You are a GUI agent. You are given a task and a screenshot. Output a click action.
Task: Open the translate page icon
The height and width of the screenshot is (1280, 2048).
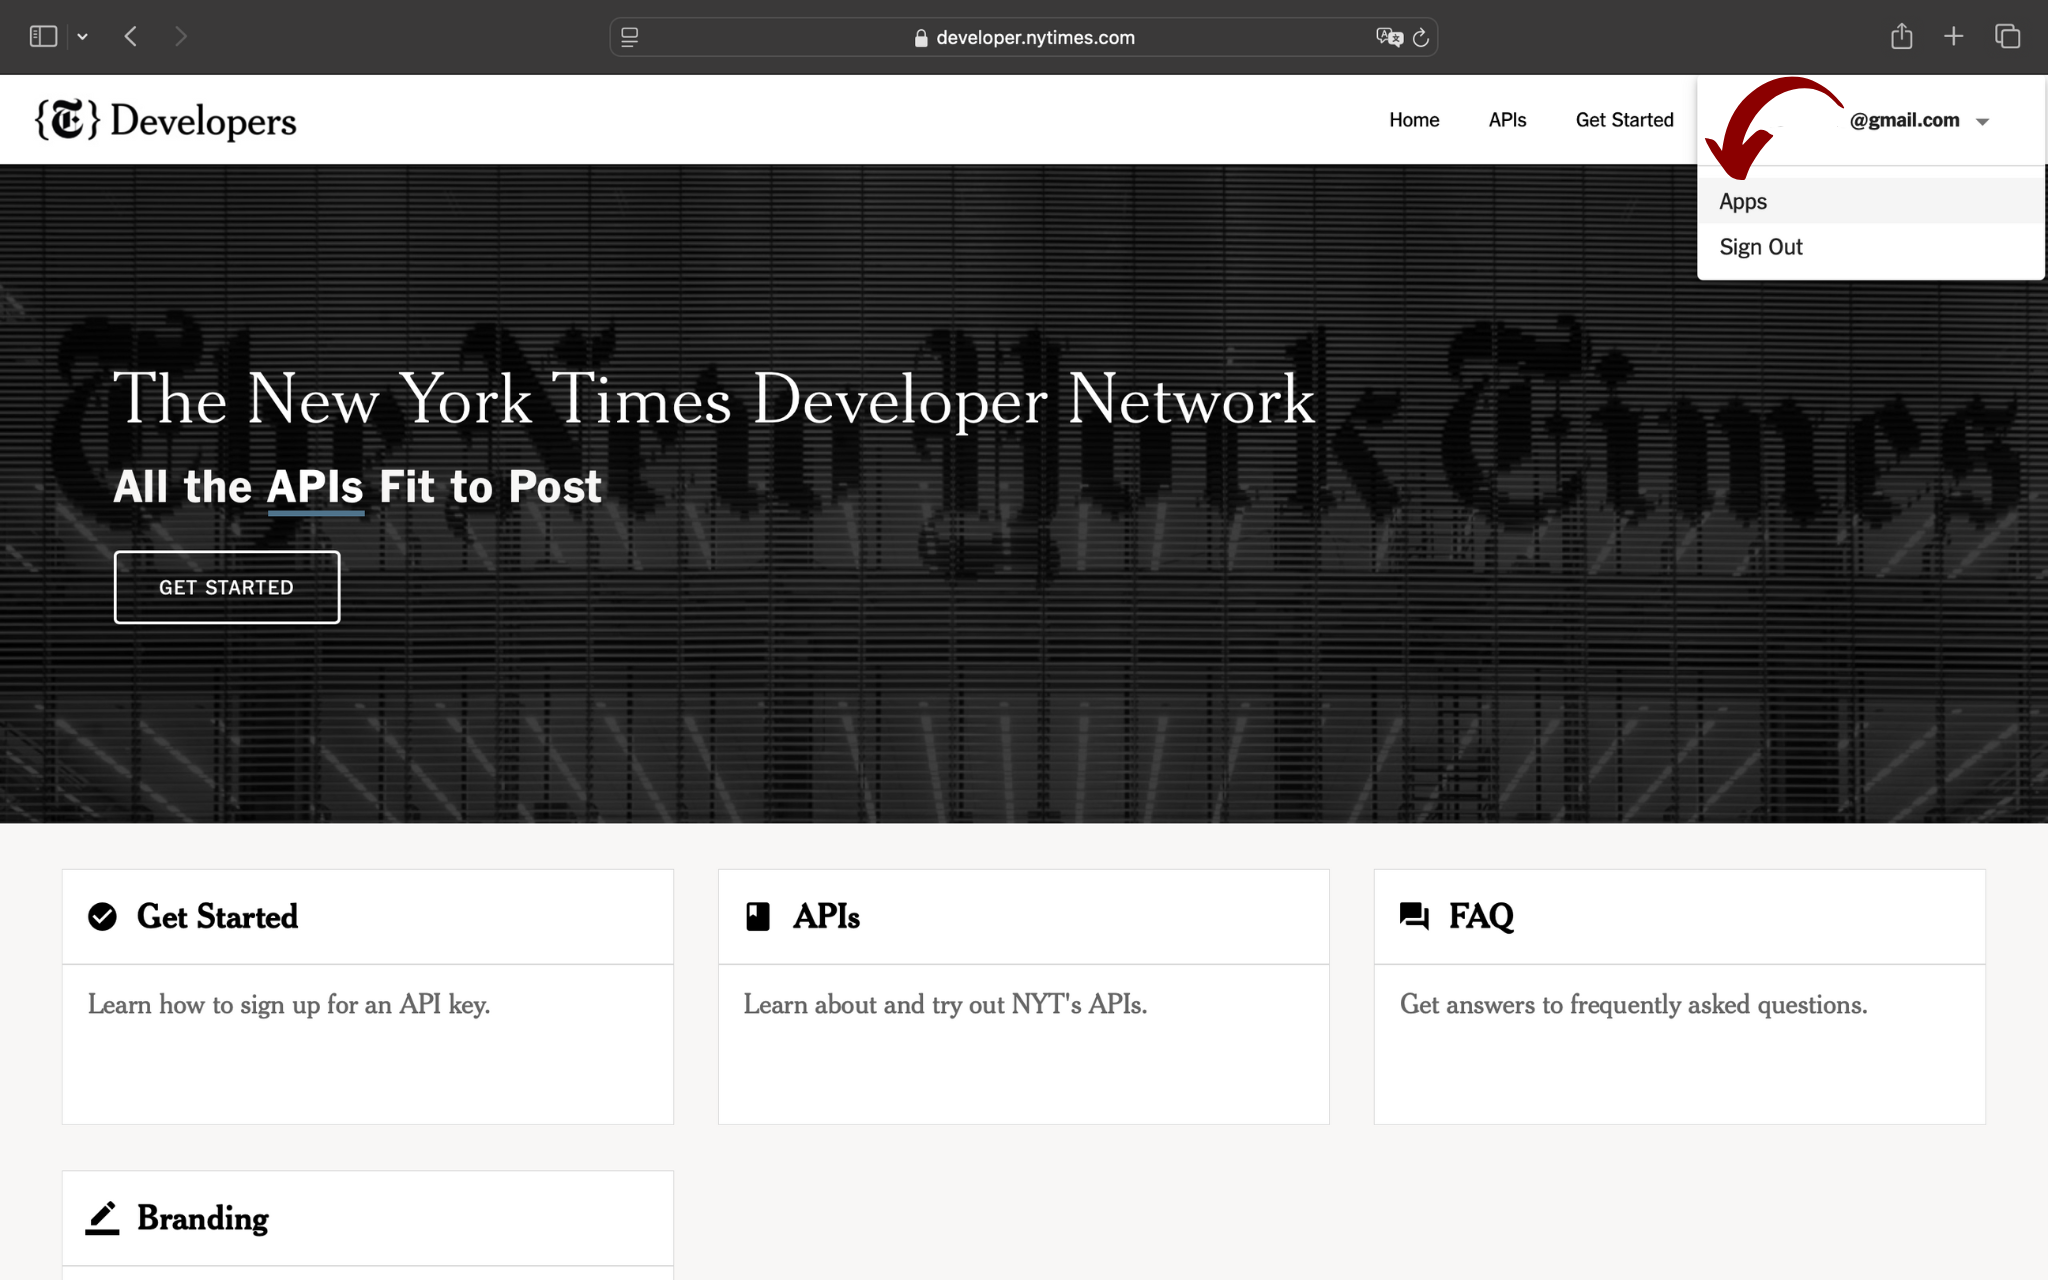click(x=1389, y=37)
